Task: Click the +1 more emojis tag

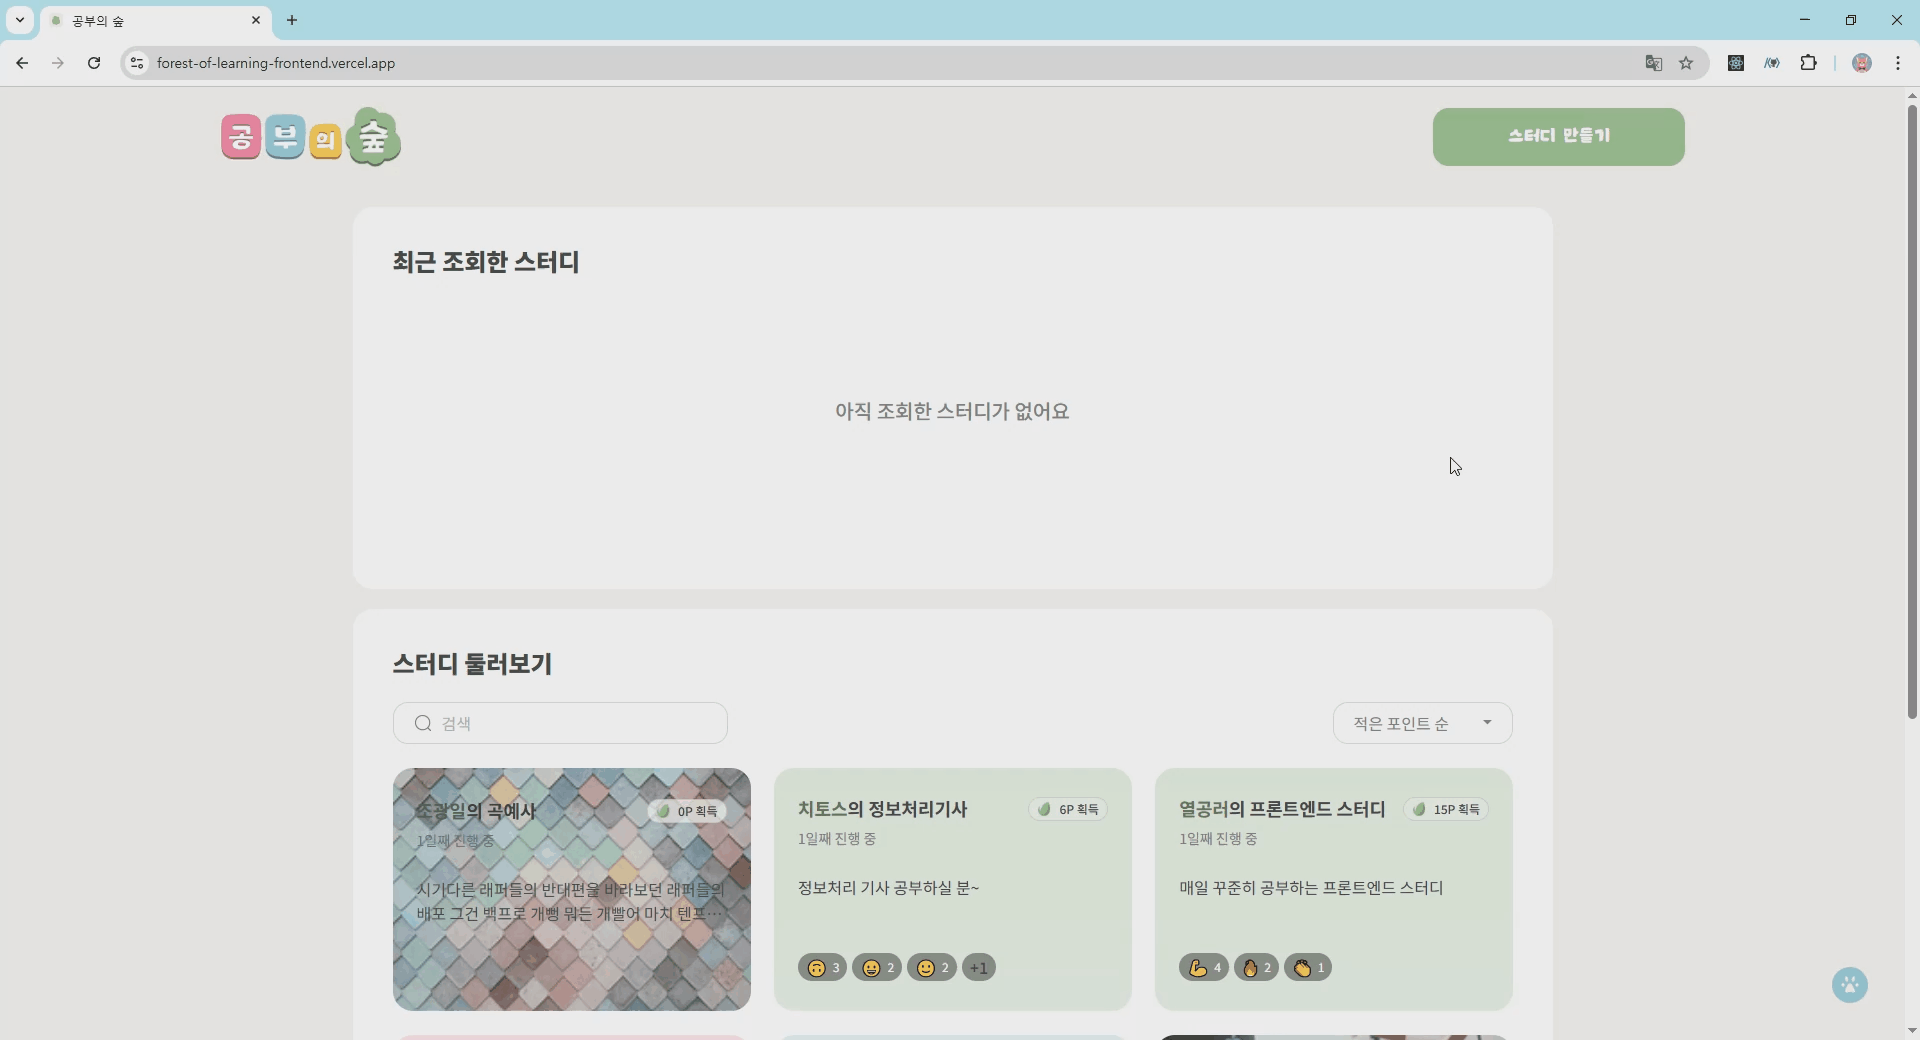Action: click(979, 967)
